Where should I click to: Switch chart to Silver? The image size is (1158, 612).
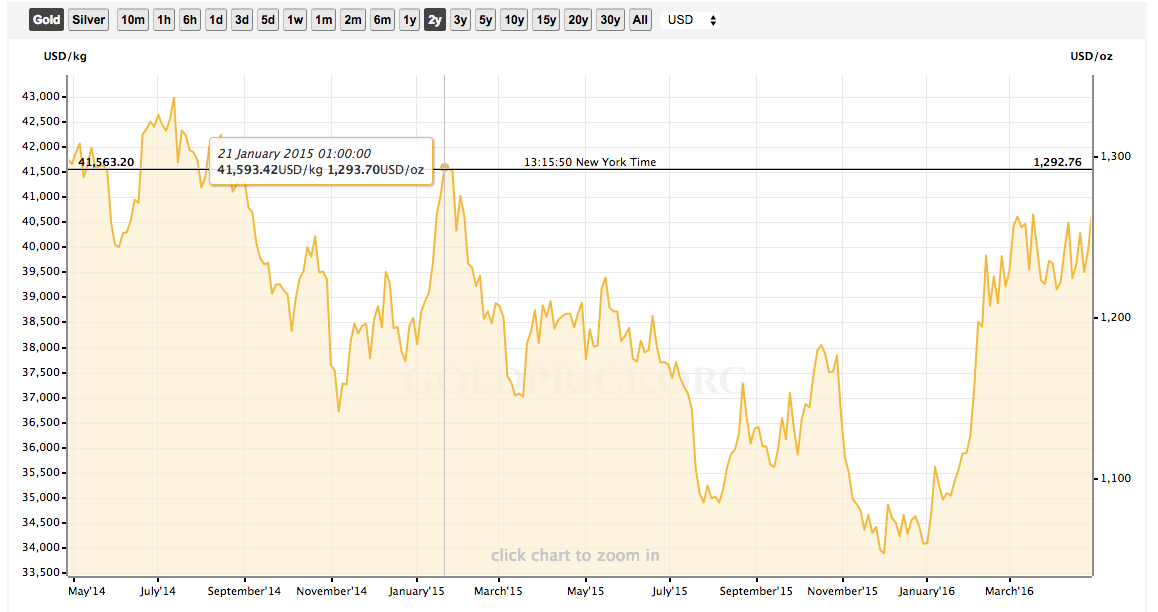pyautogui.click(x=89, y=20)
